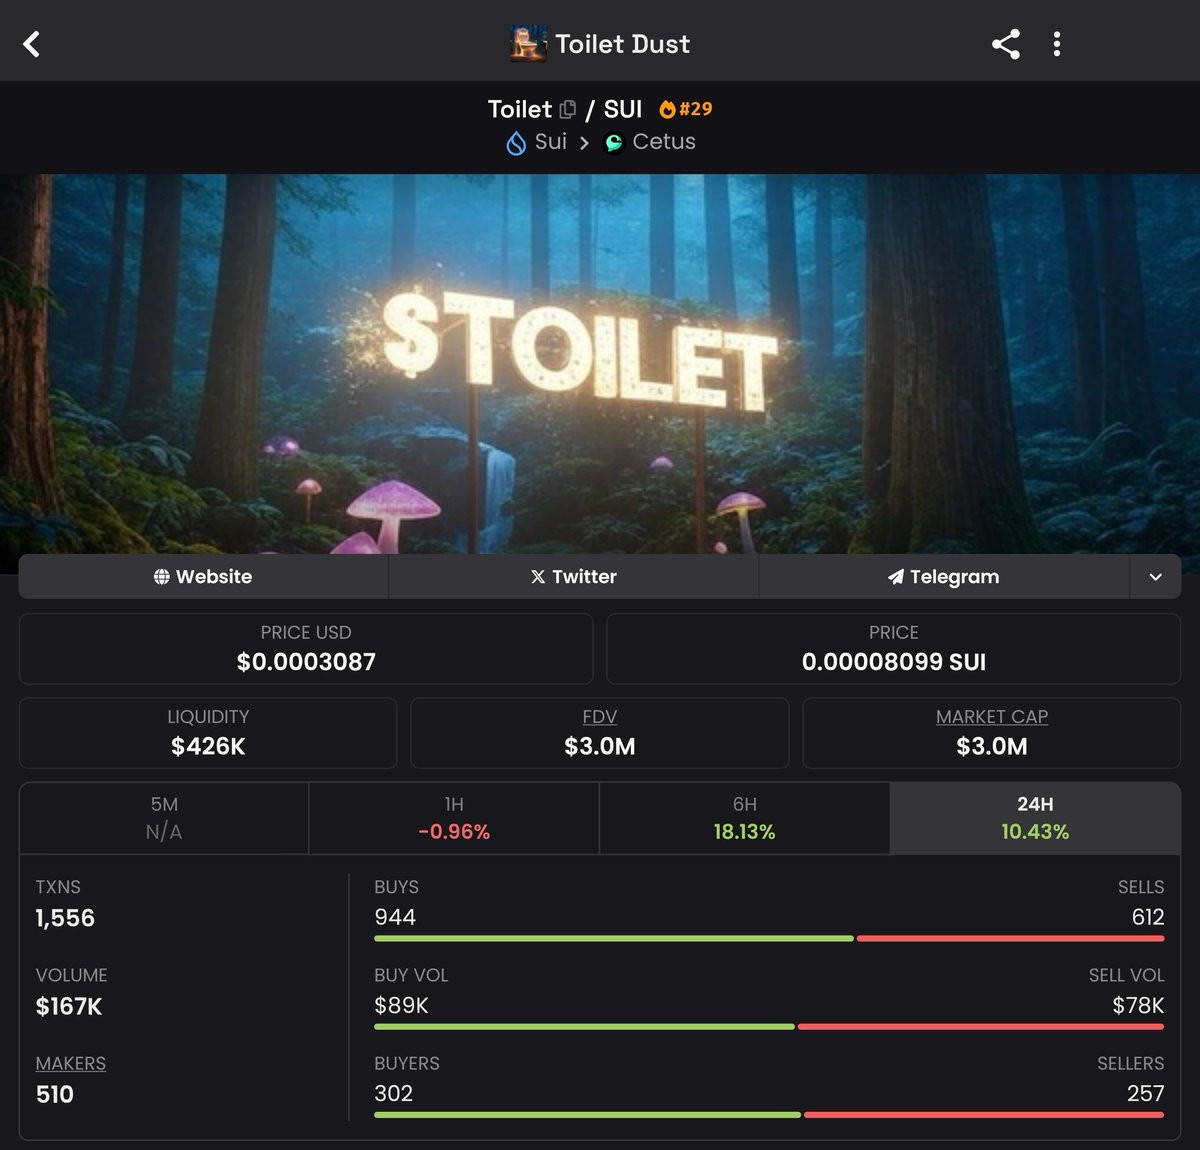This screenshot has height=1150, width=1200.
Task: Go back with the left arrow icon
Action: [31, 44]
